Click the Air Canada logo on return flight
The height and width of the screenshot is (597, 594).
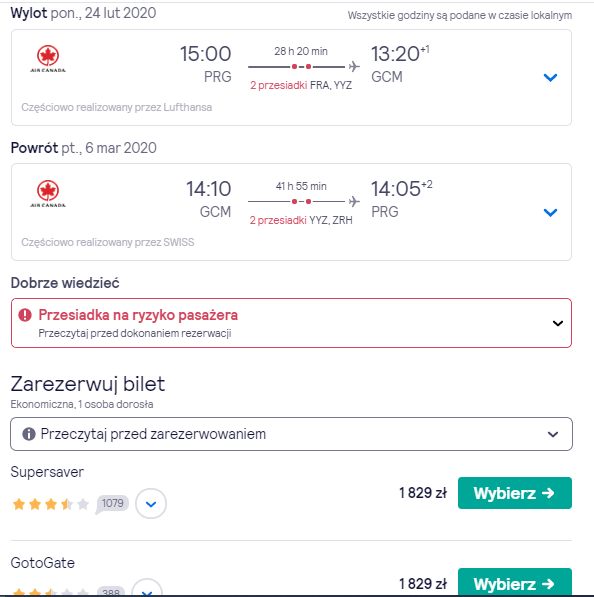pos(48,194)
